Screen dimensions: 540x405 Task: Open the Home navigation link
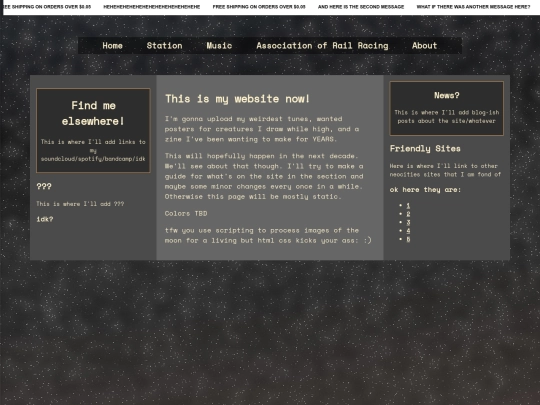(x=112, y=45)
